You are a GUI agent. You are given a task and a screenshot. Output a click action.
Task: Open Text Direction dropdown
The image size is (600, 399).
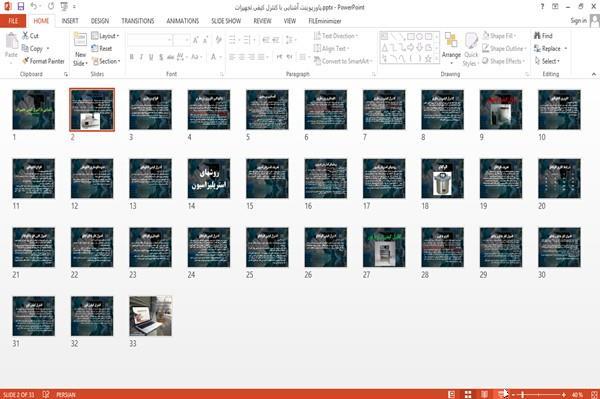coord(336,36)
